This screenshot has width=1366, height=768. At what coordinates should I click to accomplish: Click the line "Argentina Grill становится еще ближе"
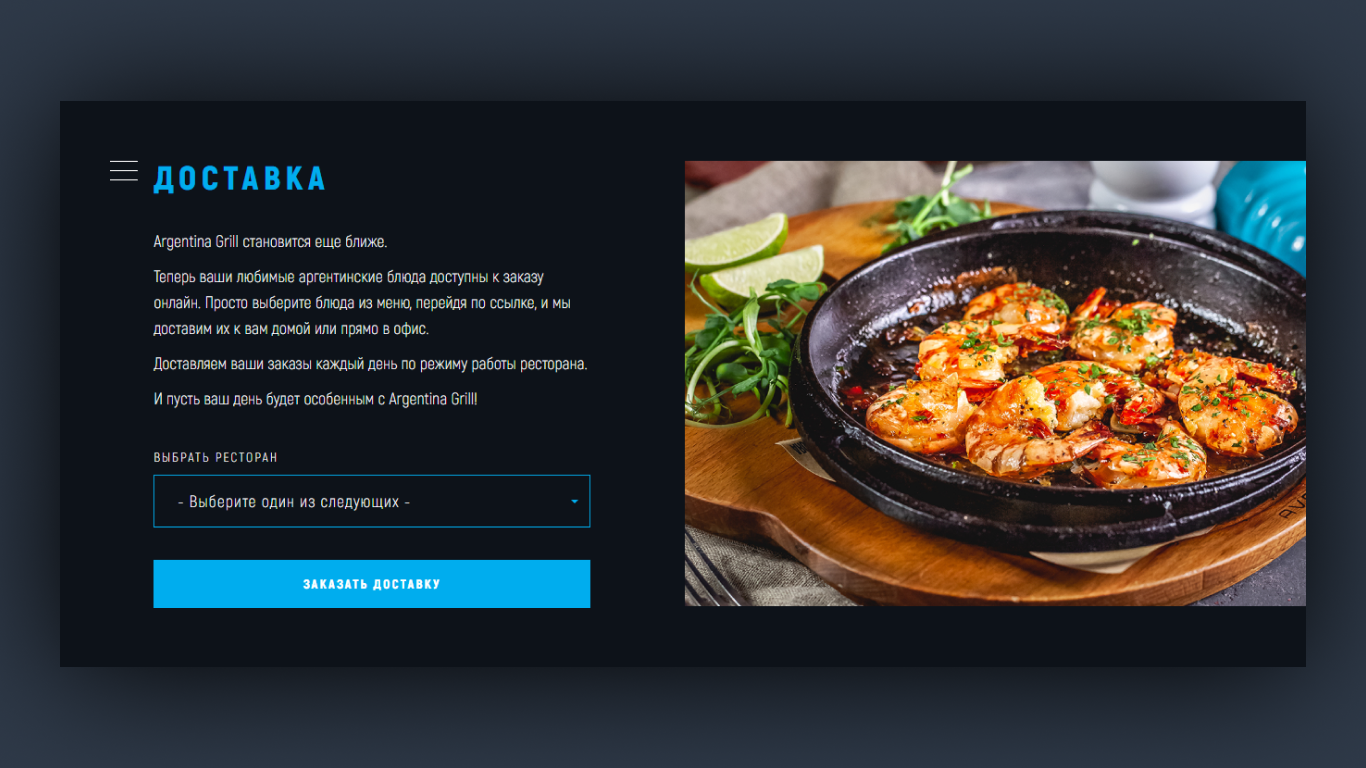coord(270,242)
